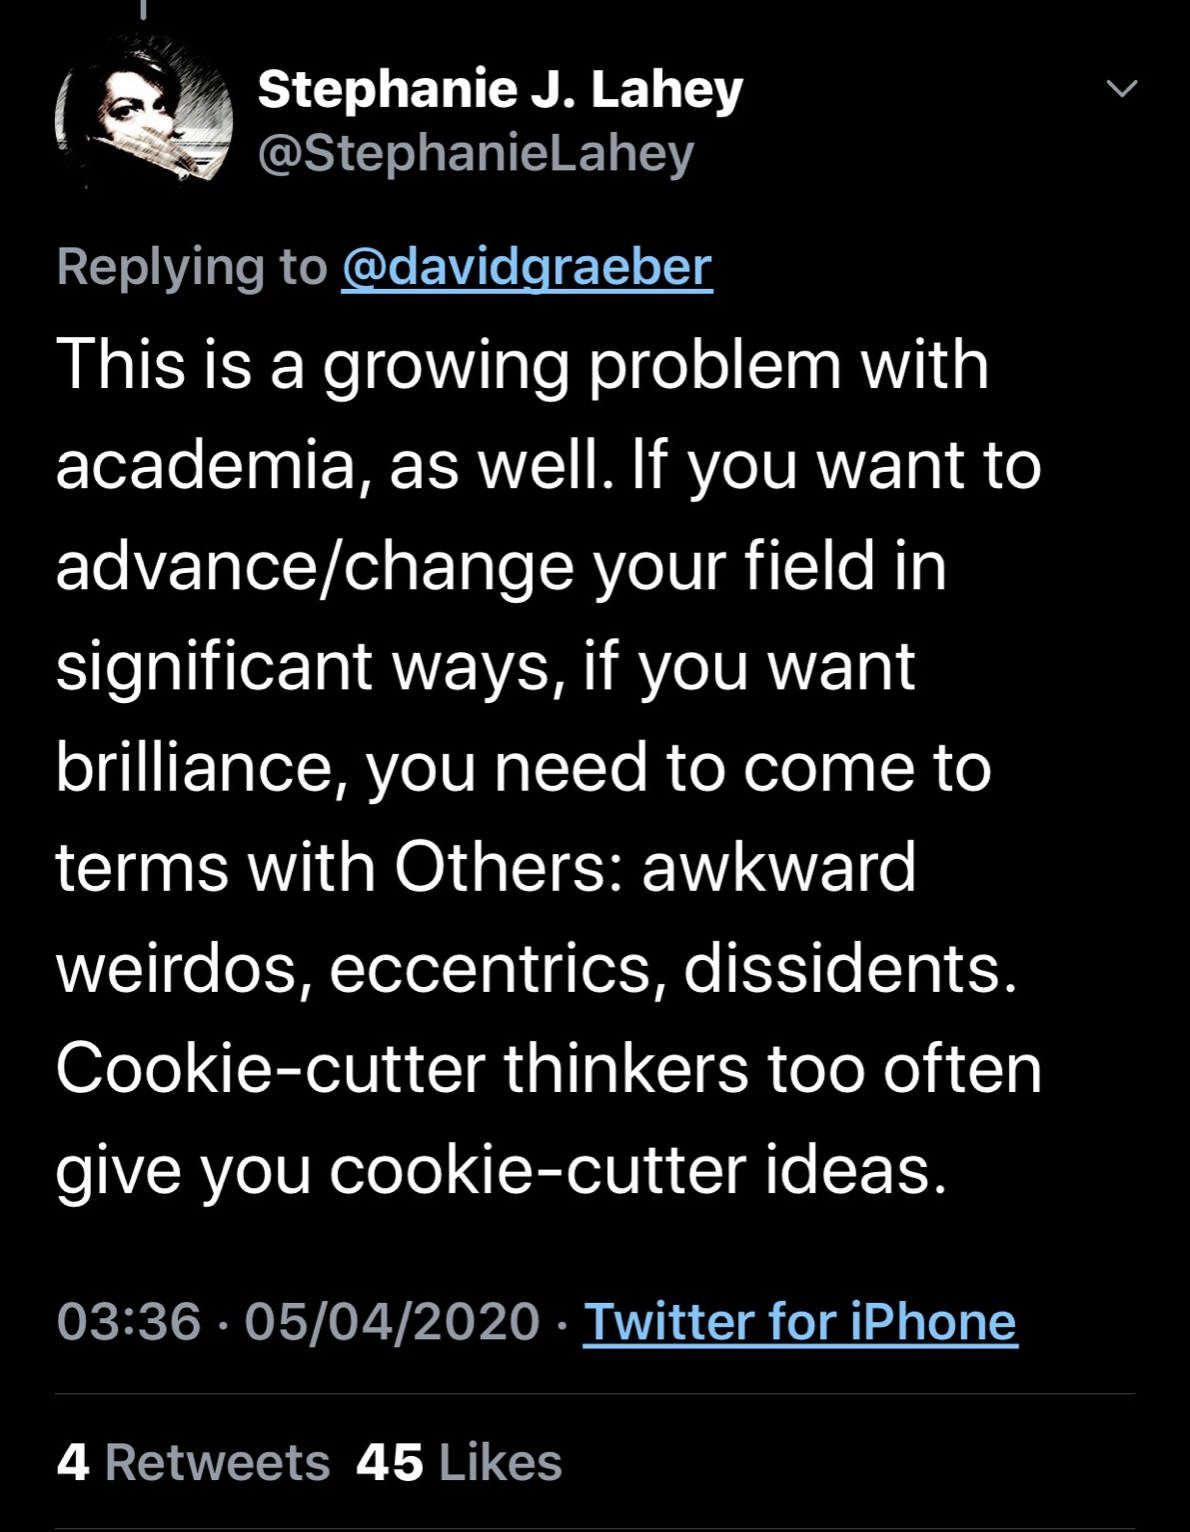
Task: Click the thread connector line above avatar
Action: pos(143,9)
